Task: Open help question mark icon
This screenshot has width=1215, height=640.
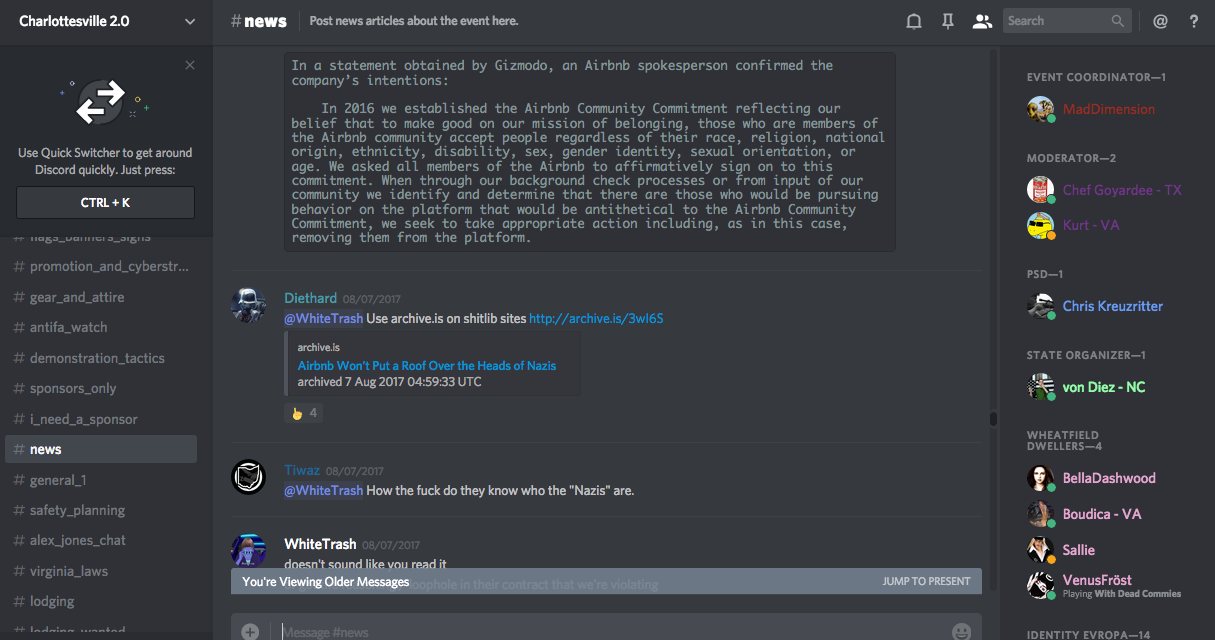Action: (x=1194, y=21)
